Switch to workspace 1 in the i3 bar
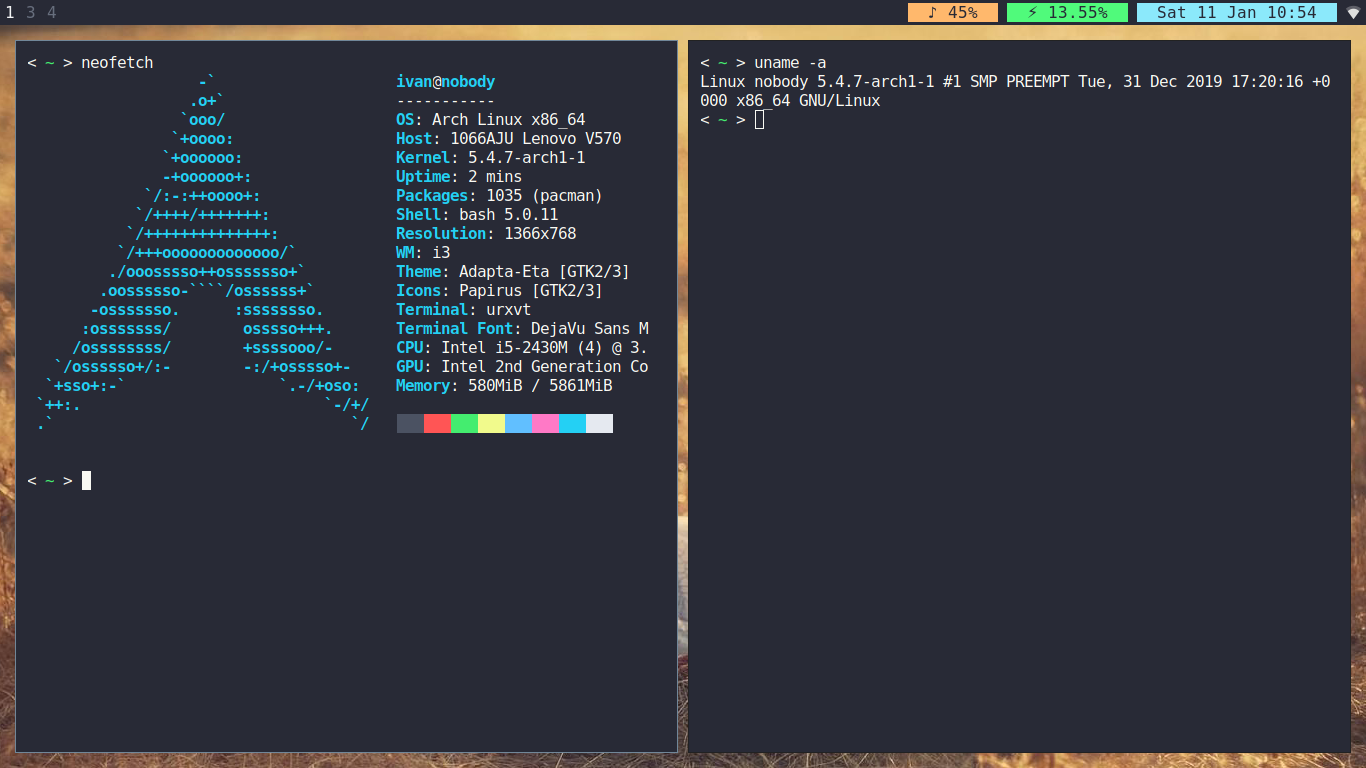Viewport: 1366px width, 768px height. [x=10, y=12]
